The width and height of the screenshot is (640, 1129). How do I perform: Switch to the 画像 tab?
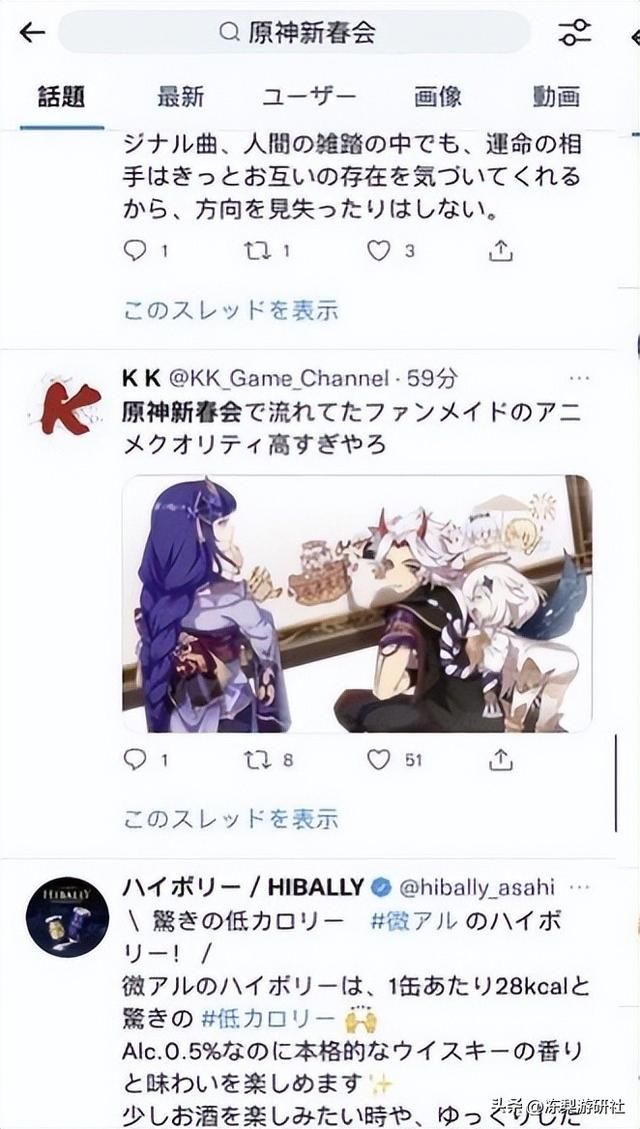click(x=438, y=96)
